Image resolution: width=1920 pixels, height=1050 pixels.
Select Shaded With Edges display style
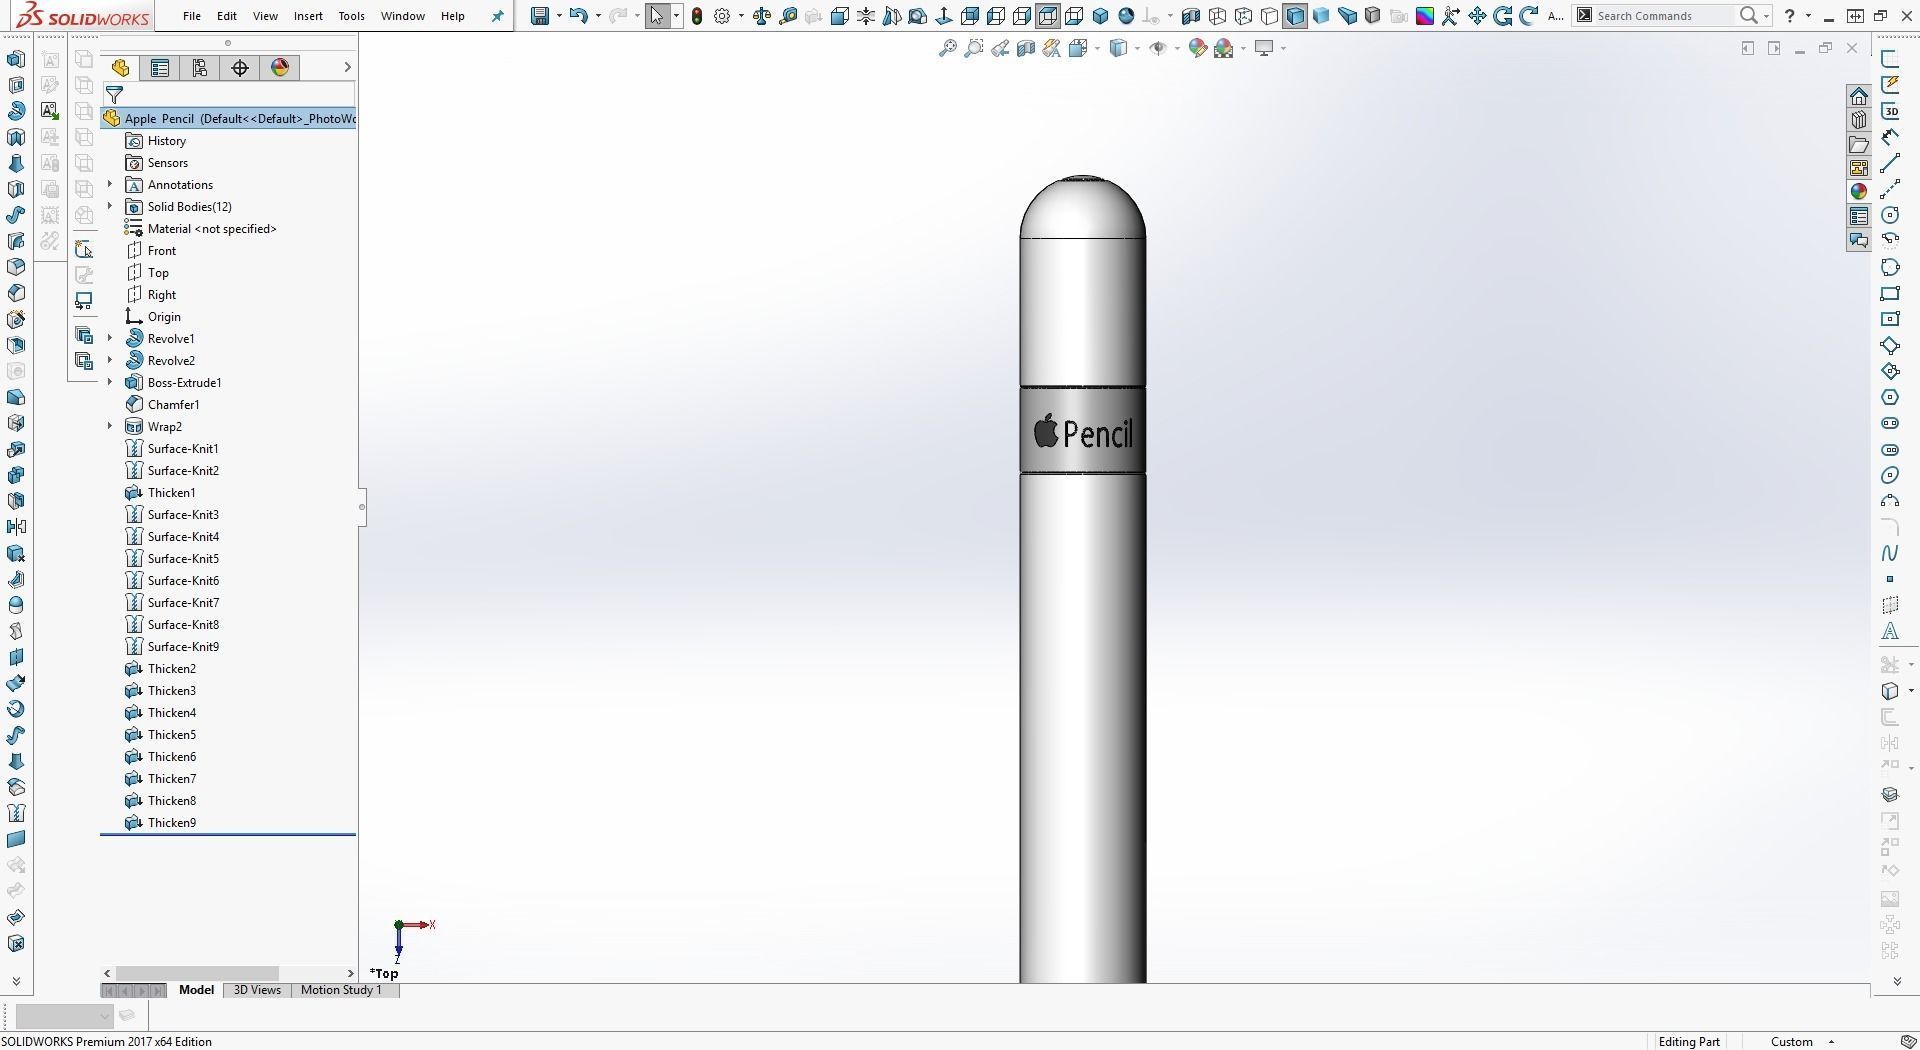point(1295,16)
